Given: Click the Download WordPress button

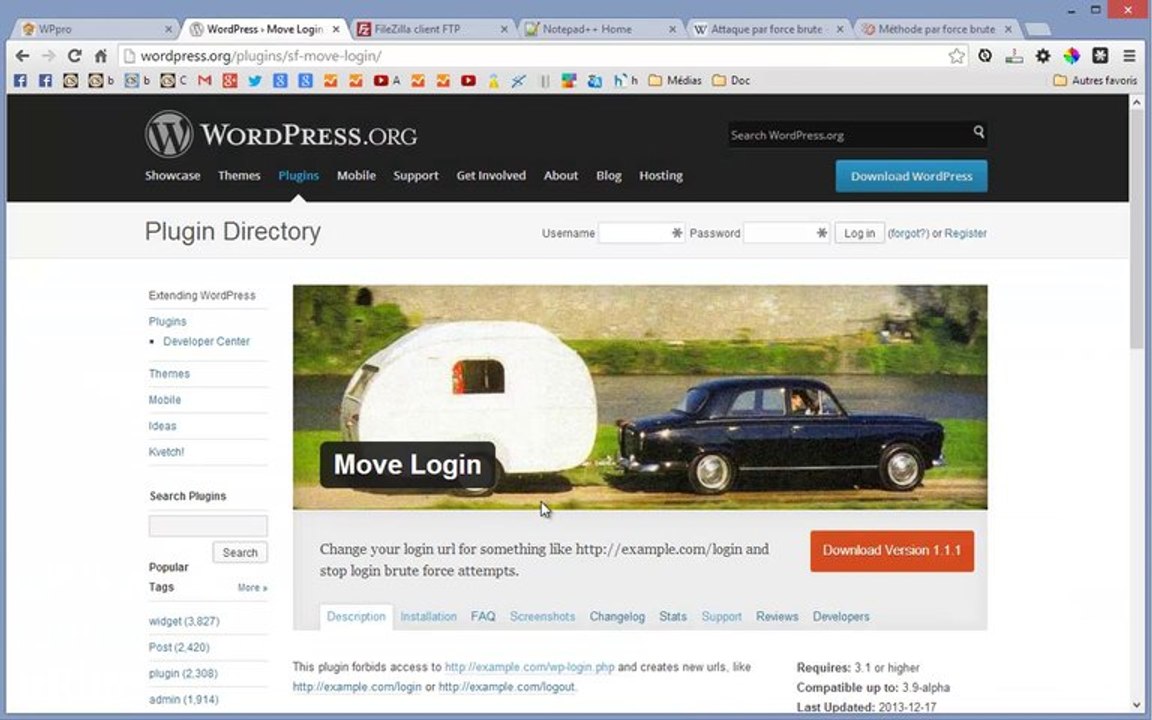Looking at the screenshot, I should (x=911, y=176).
